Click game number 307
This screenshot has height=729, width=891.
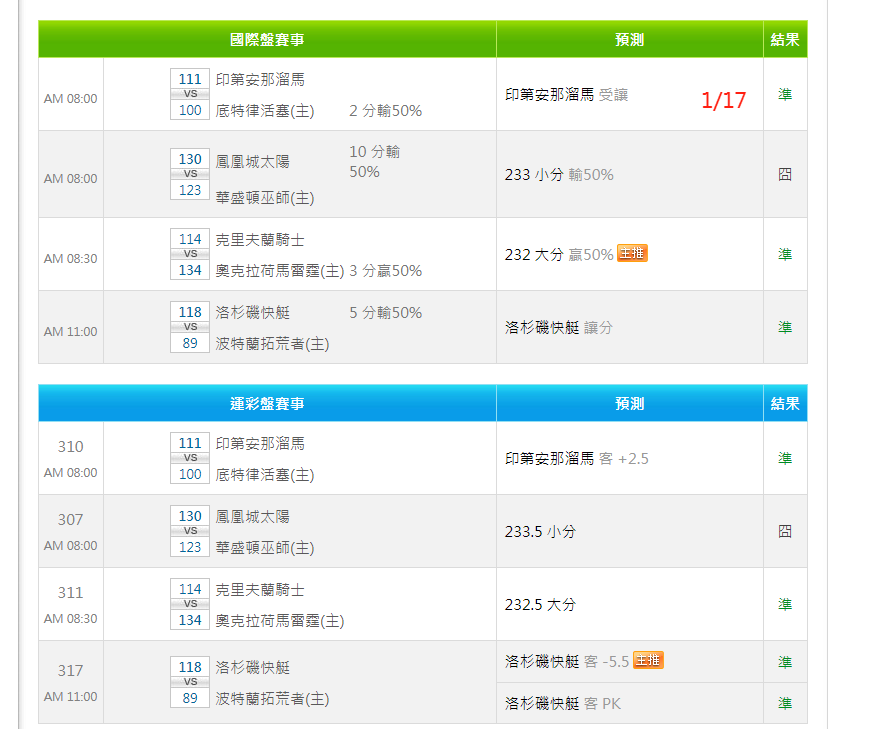pyautogui.click(x=70, y=519)
